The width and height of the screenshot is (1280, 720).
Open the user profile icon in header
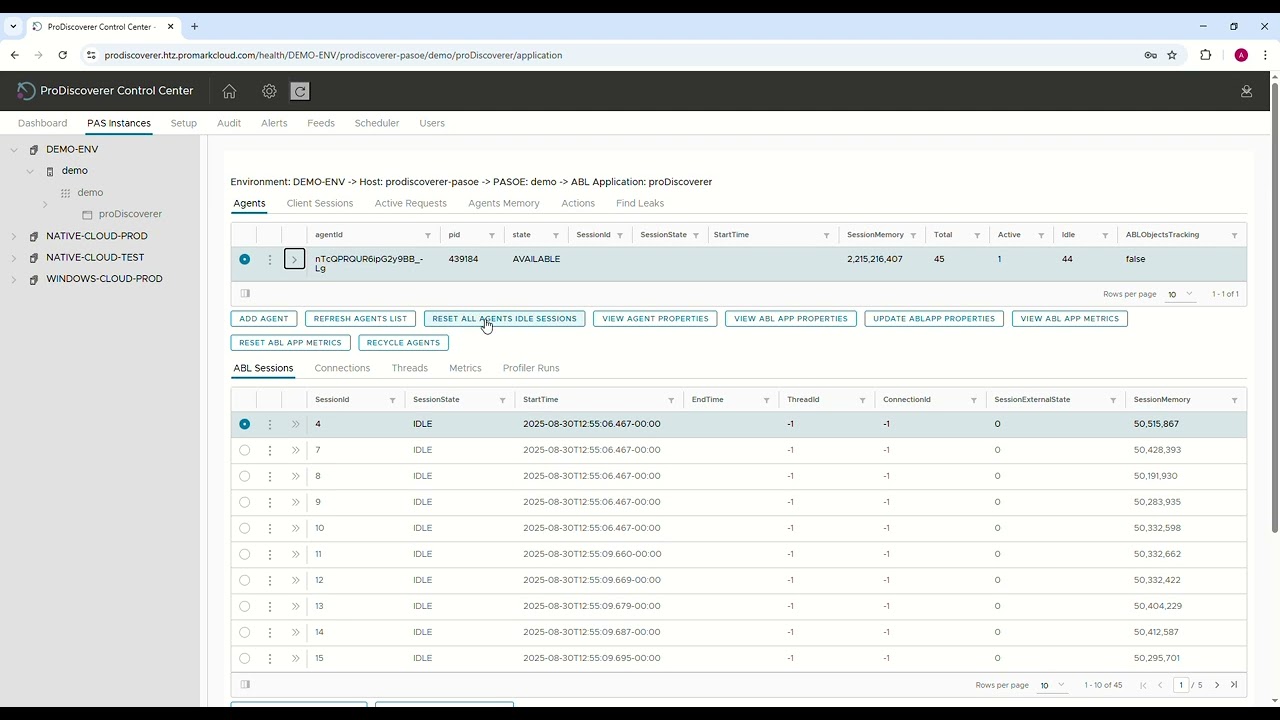pos(1246,91)
